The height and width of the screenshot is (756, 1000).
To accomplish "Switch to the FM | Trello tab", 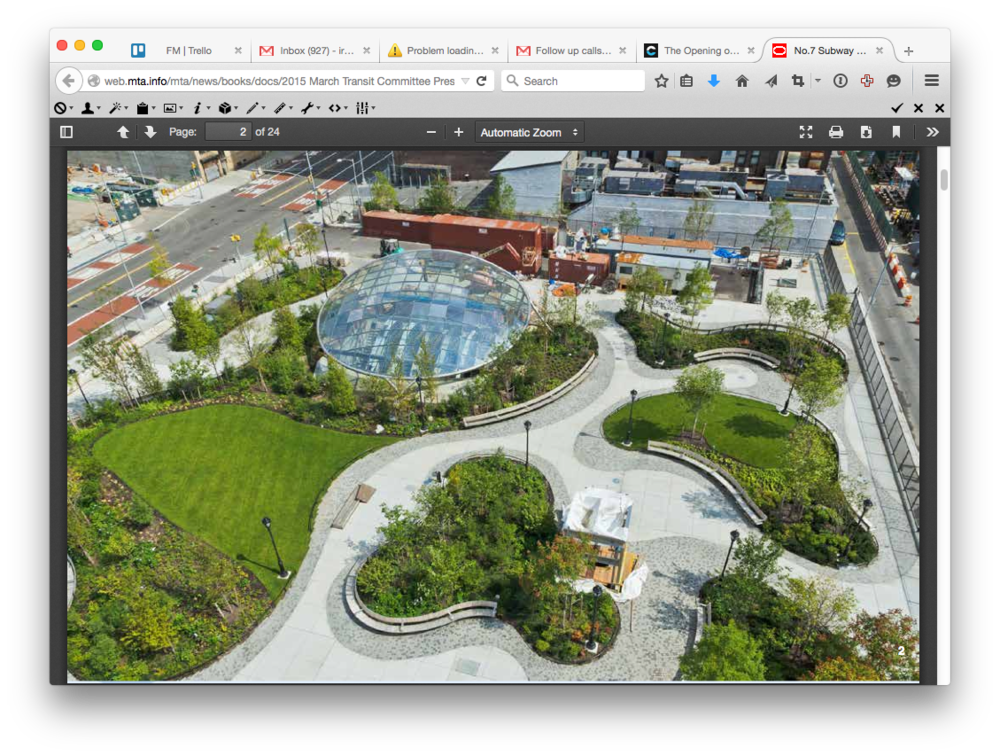I will coord(186,49).
